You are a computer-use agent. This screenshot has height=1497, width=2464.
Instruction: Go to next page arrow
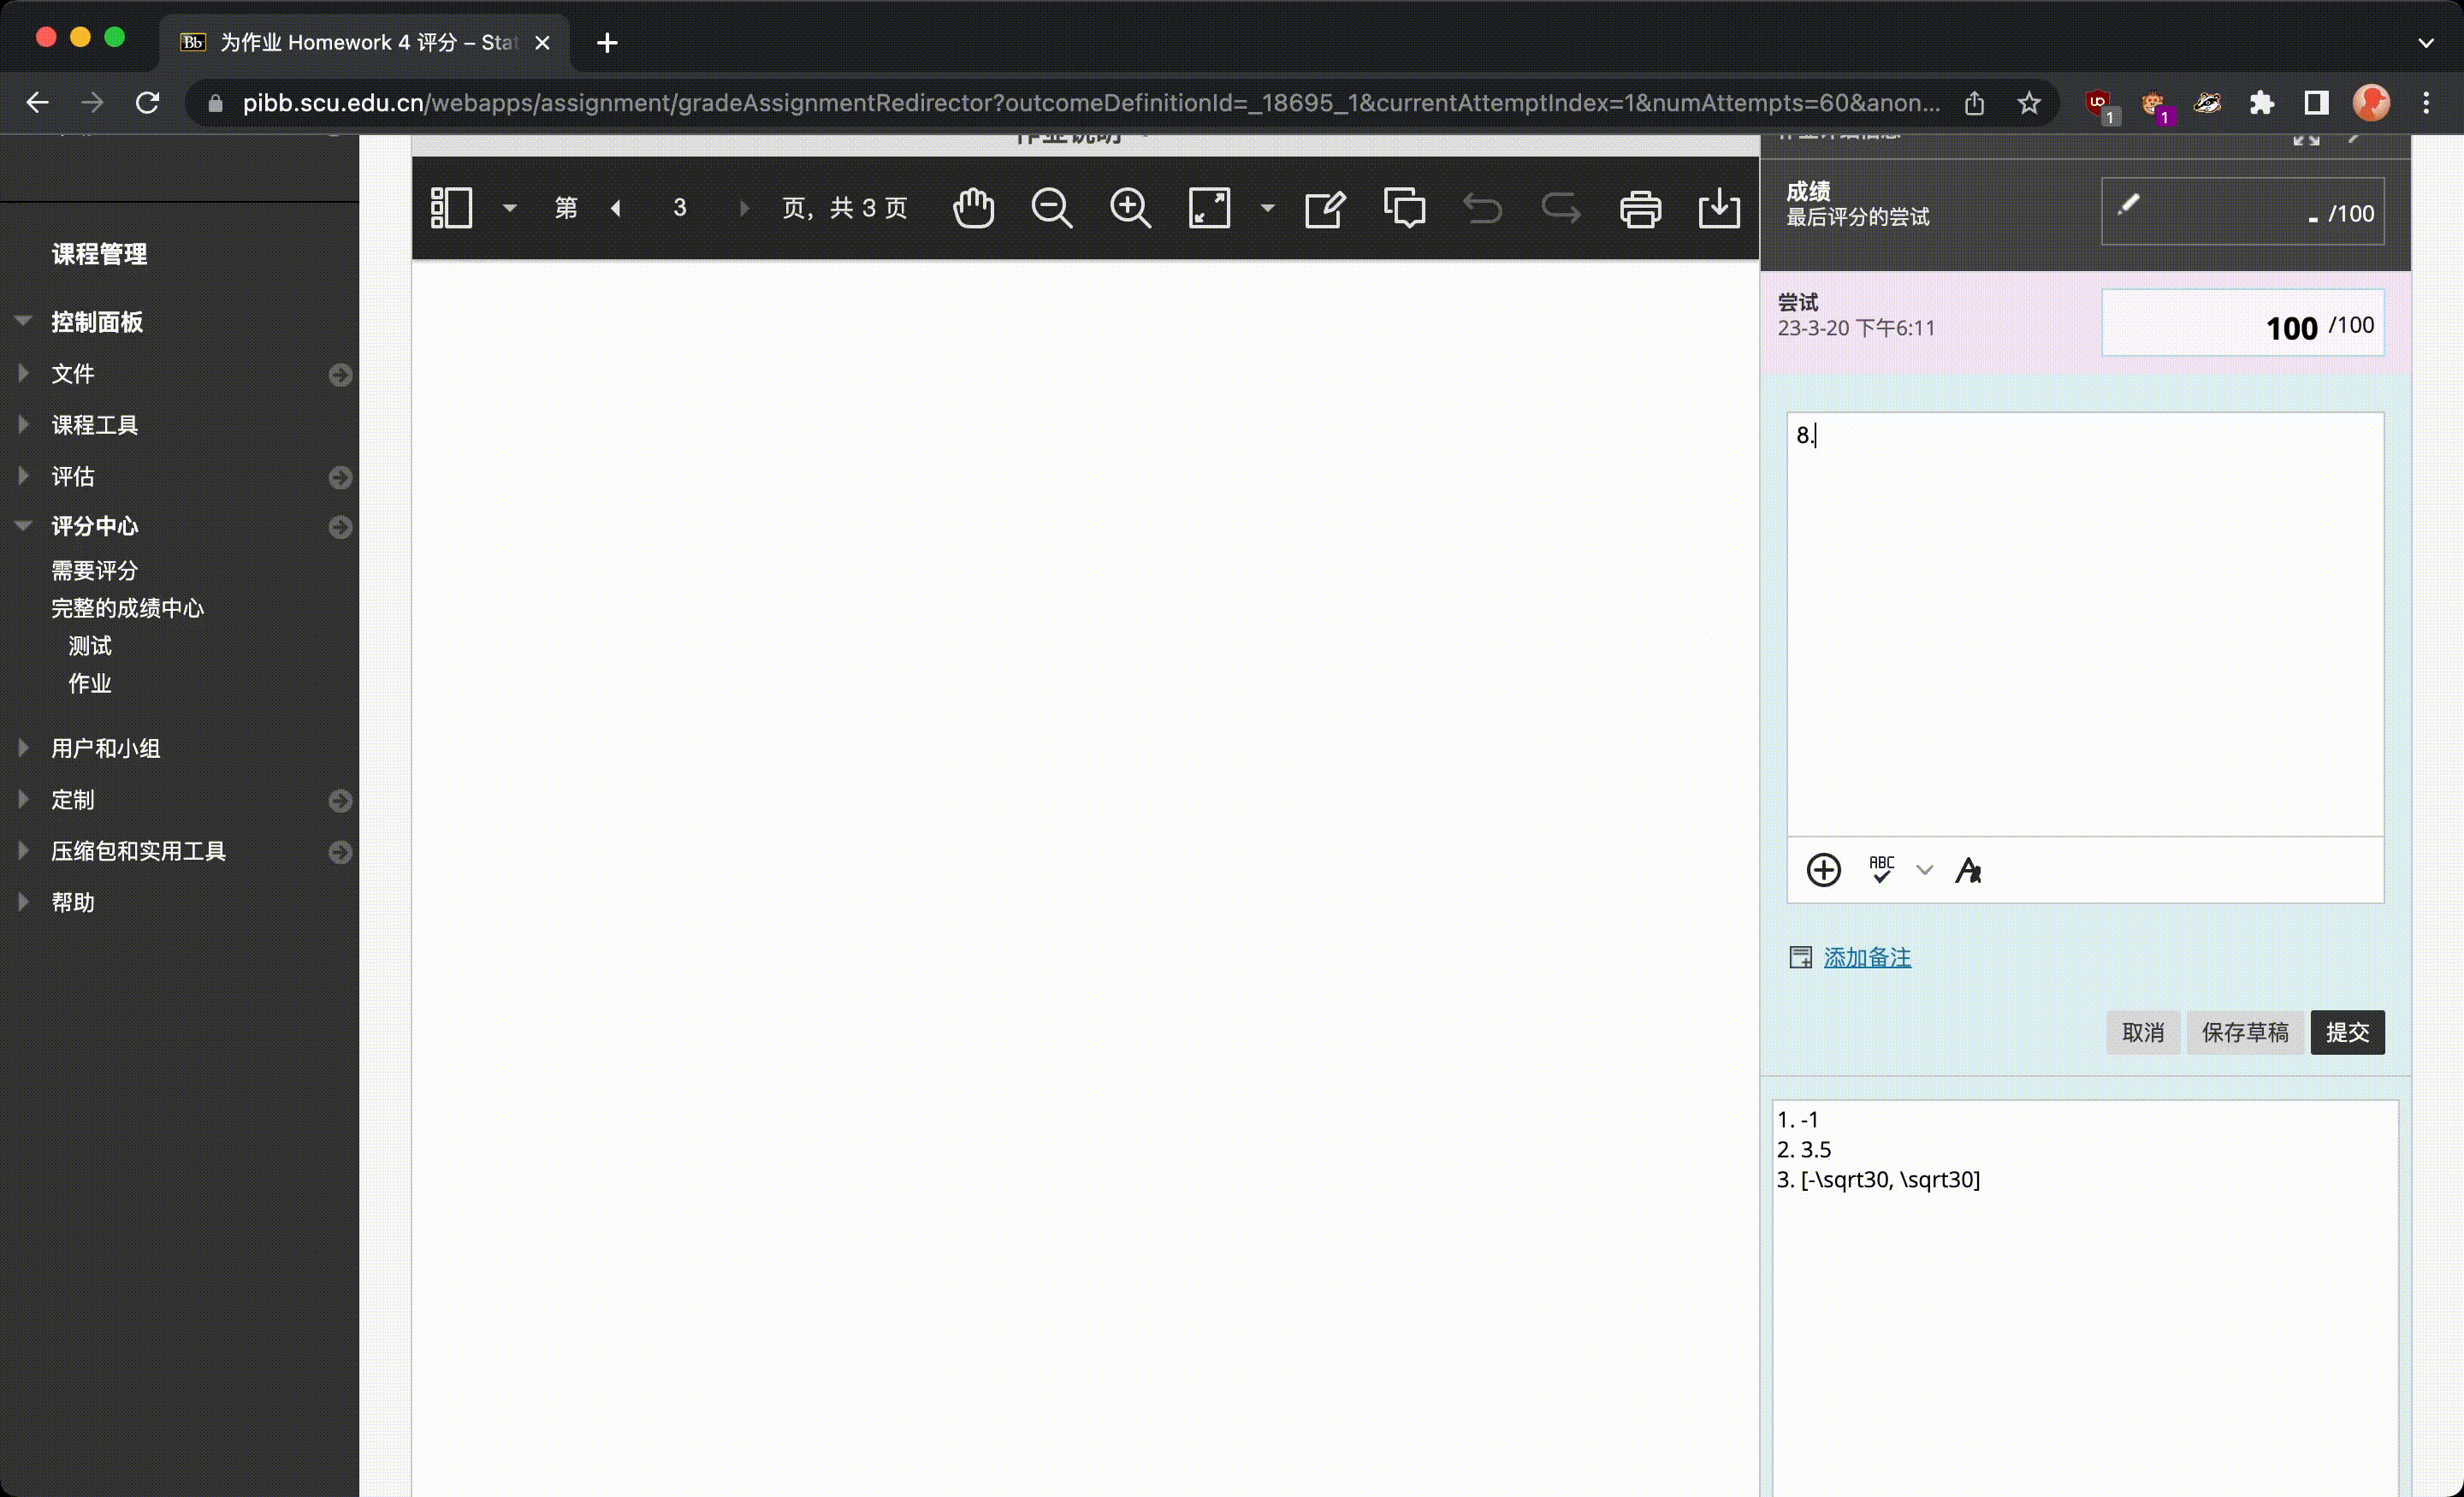[x=744, y=208]
